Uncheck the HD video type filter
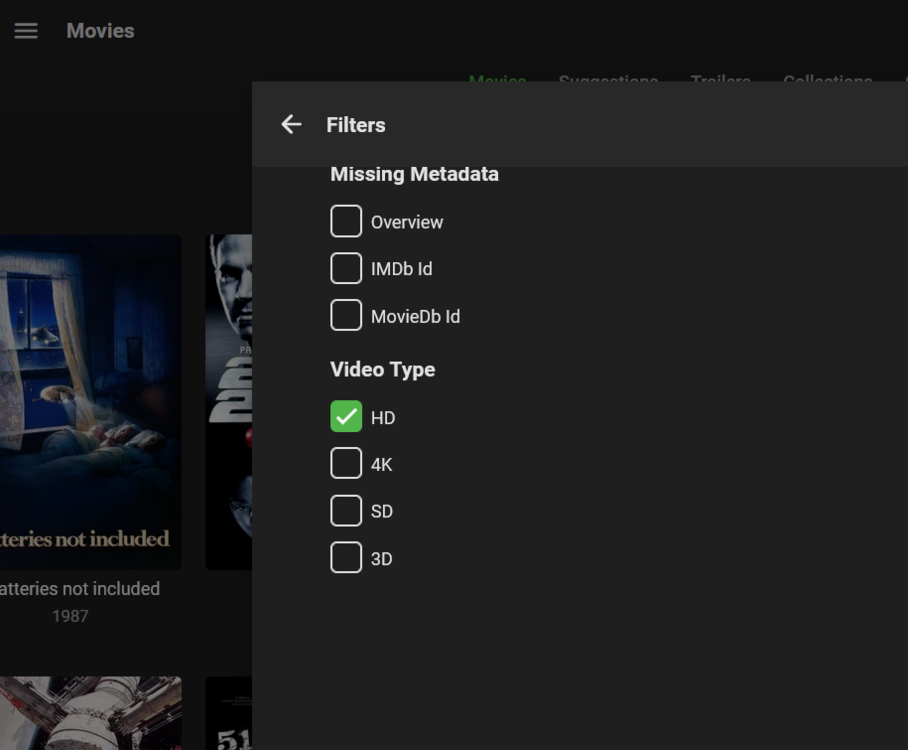908x750 pixels. point(346,417)
